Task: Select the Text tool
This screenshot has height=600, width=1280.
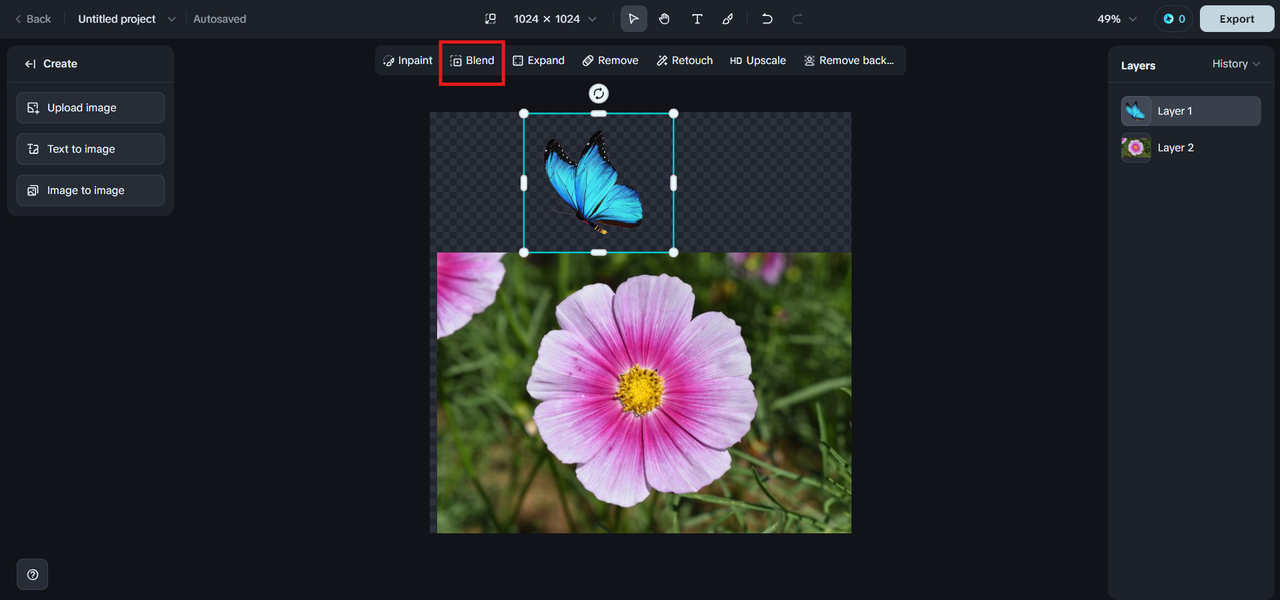Action: (x=697, y=19)
